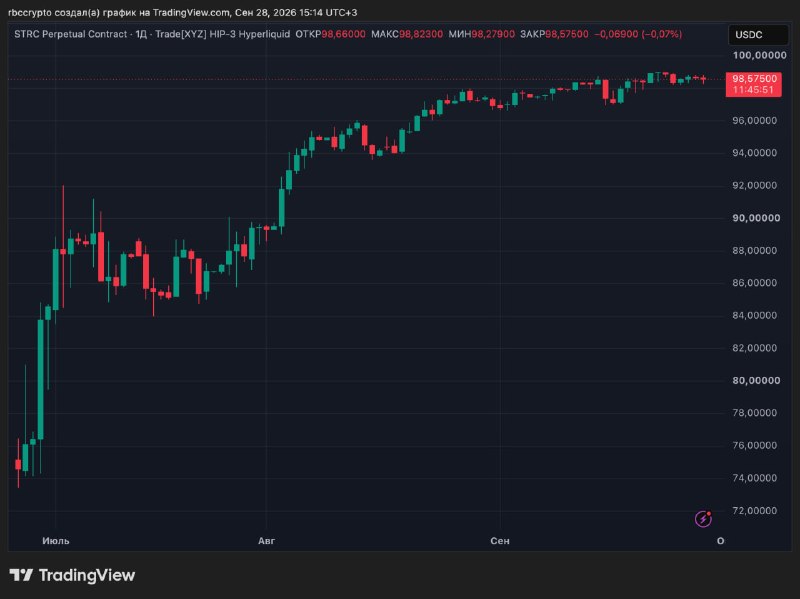Select the 1Д interval label in legend
Viewport: 800px width, 599px height.
[x=141, y=34]
